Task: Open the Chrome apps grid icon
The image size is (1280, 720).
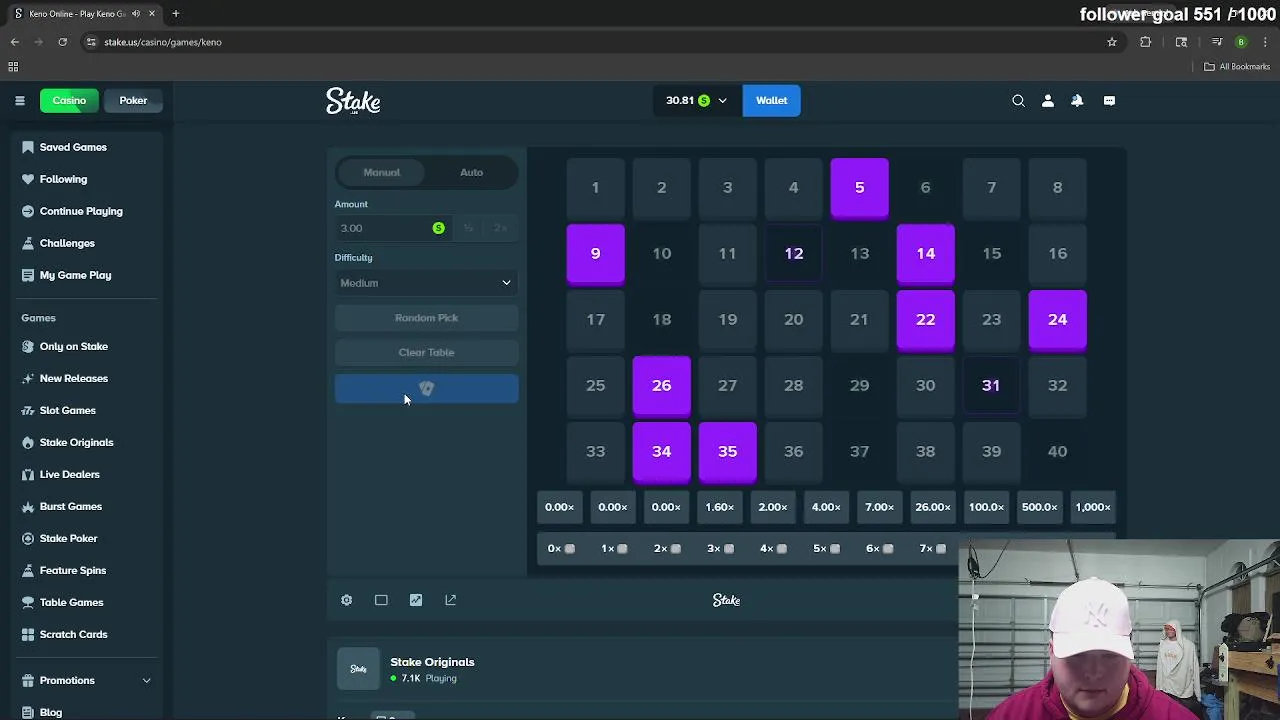Action: pos(13,67)
